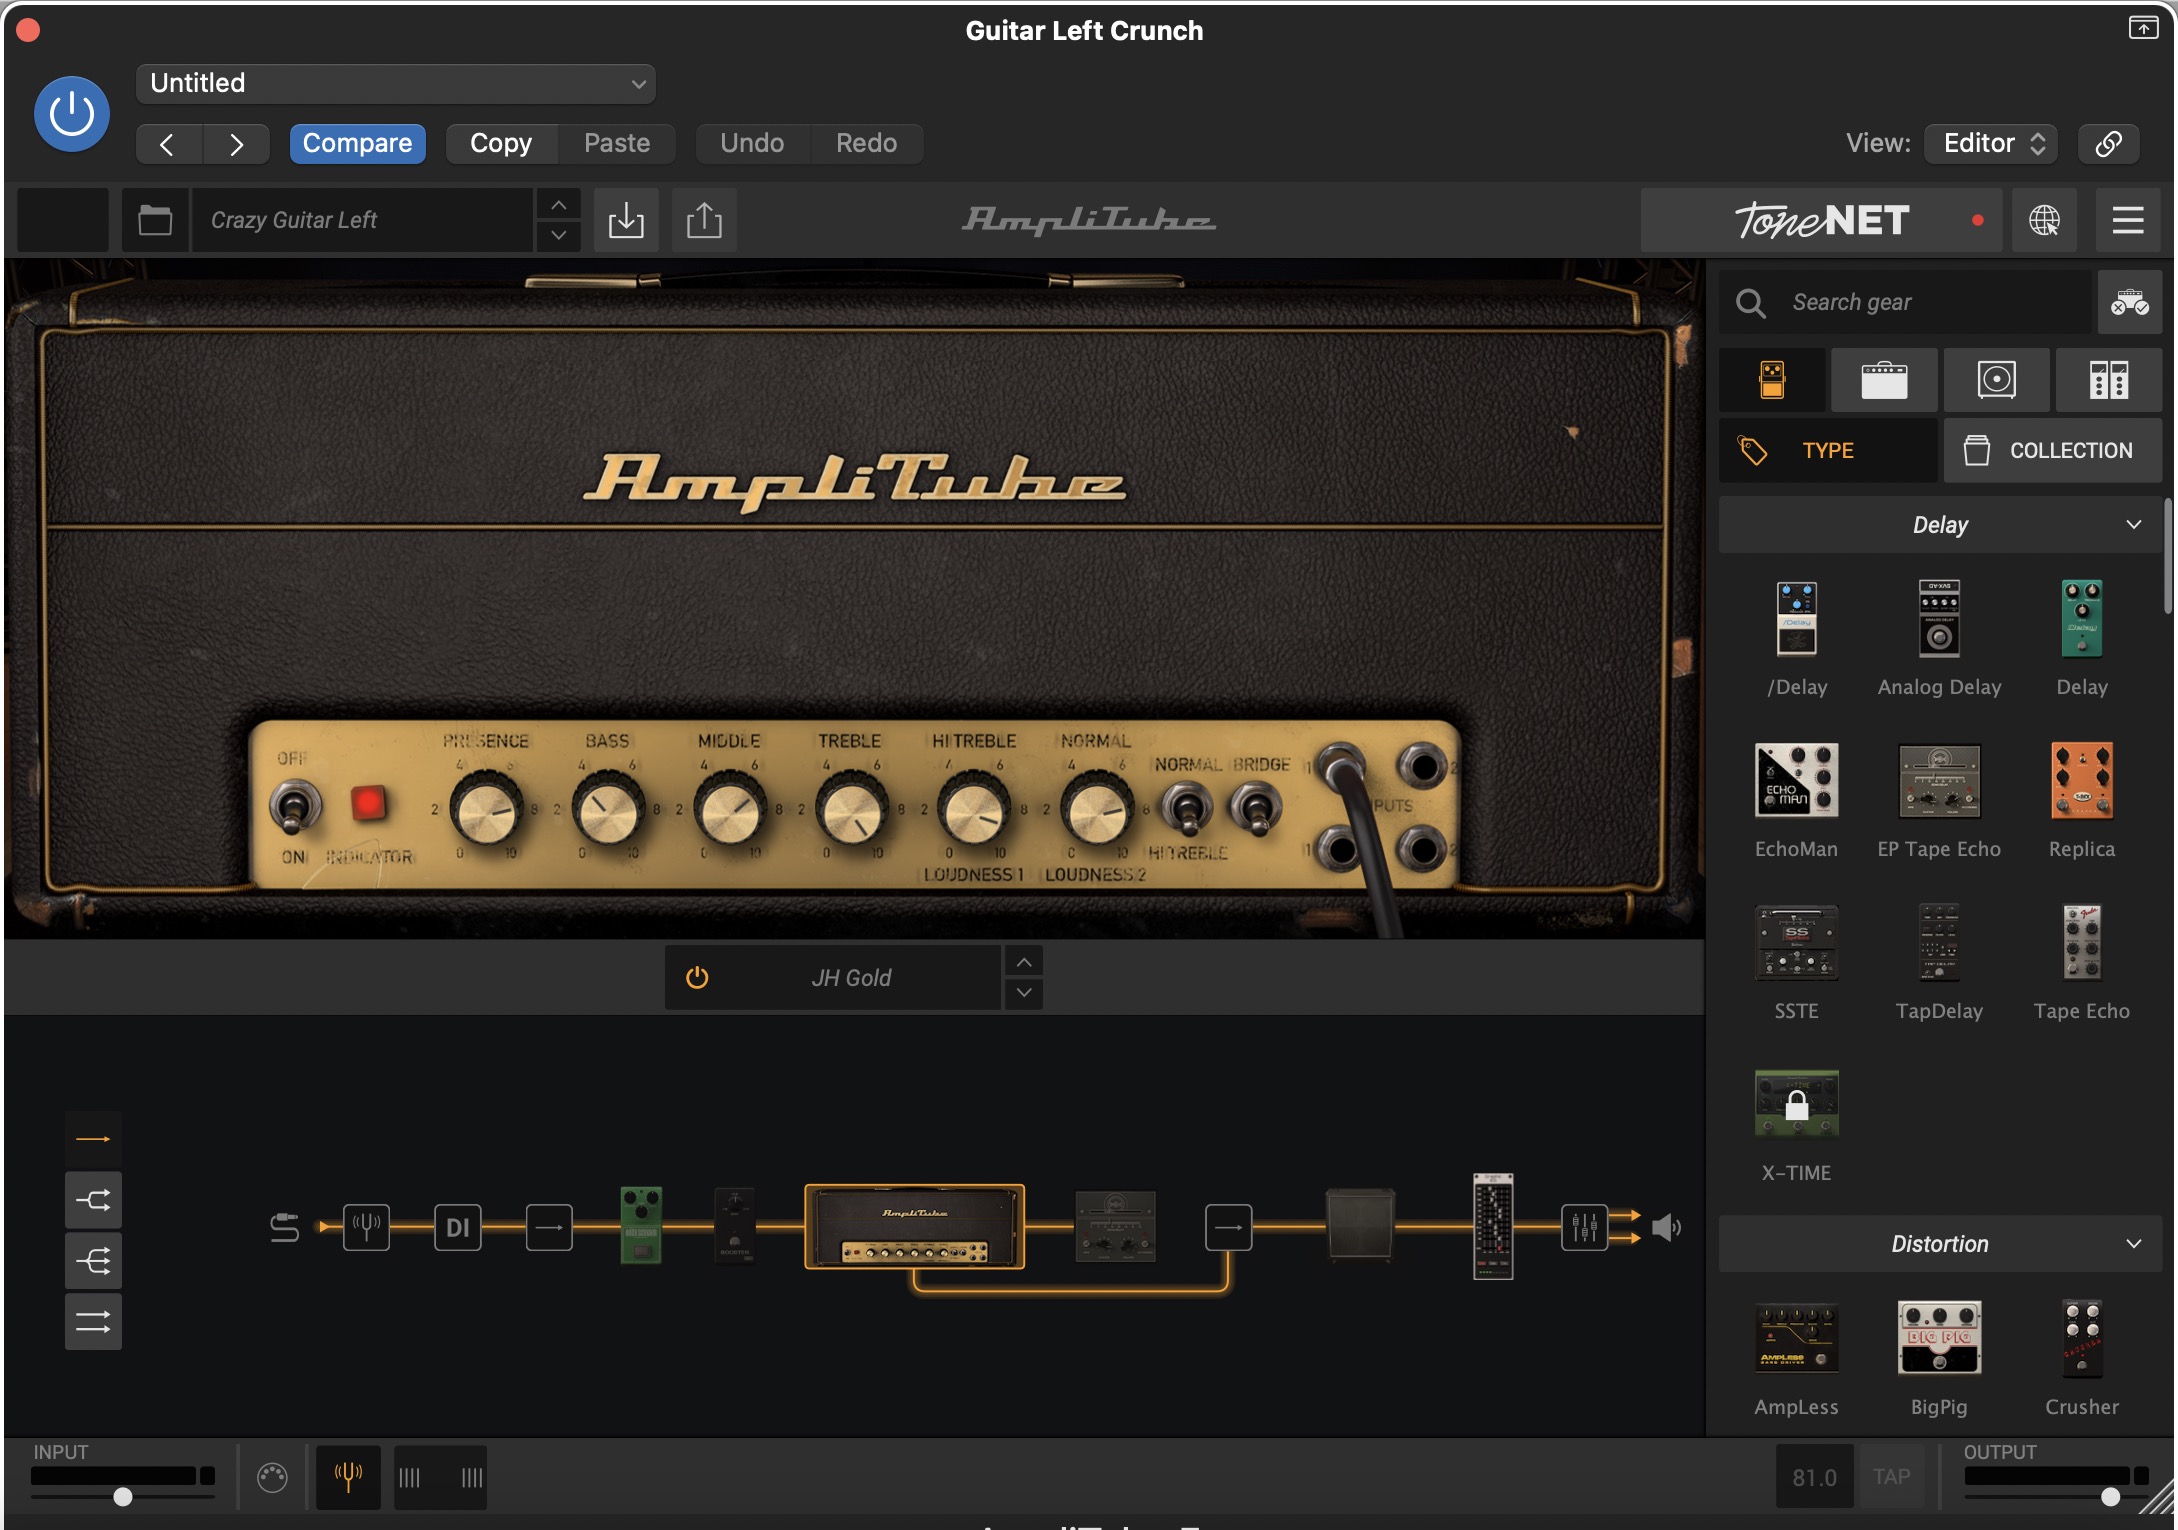The image size is (2178, 1530).
Task: Select single serial signal chain routing
Action: (x=93, y=1139)
